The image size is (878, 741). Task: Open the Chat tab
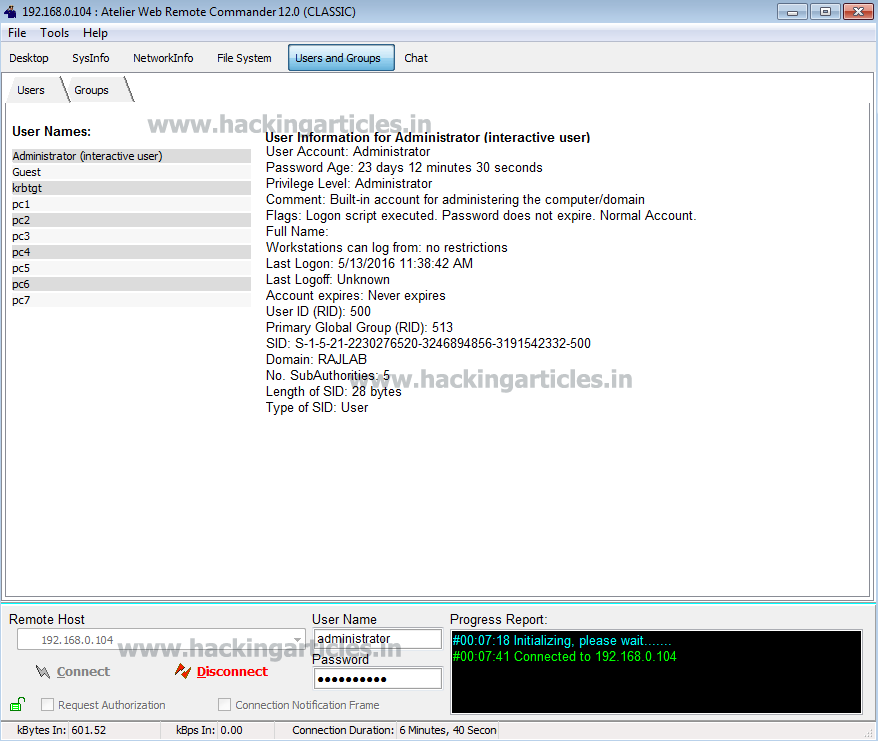click(416, 58)
